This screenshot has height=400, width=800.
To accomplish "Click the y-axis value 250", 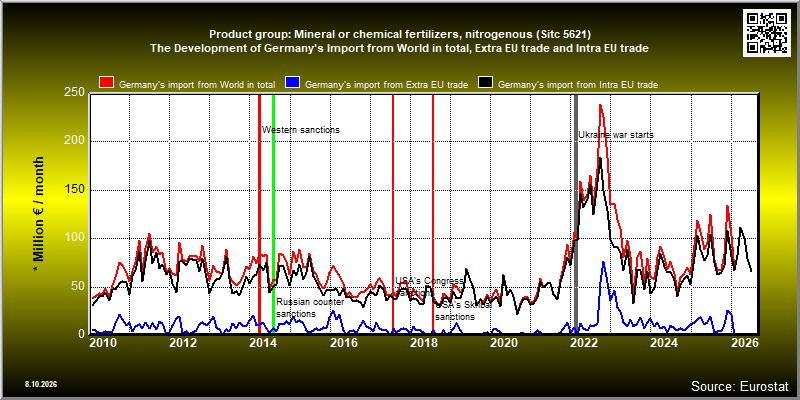I will [x=75, y=93].
